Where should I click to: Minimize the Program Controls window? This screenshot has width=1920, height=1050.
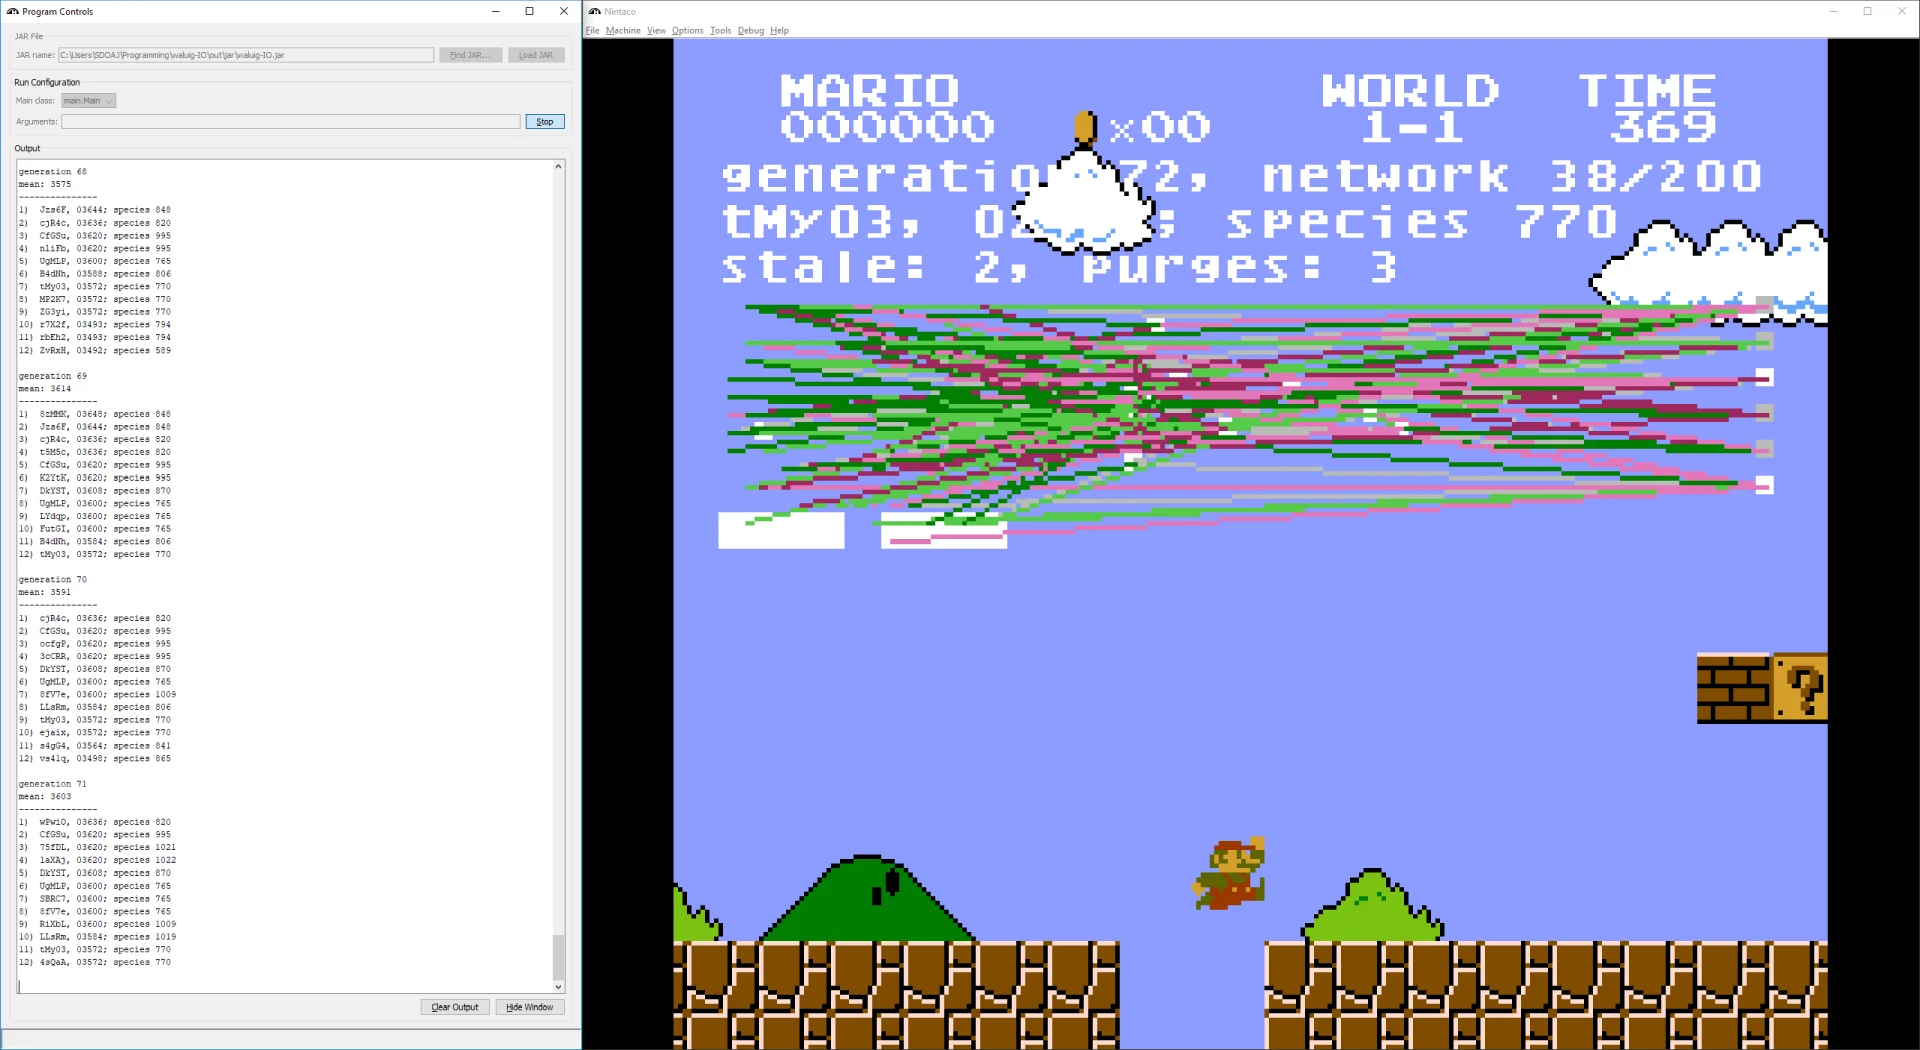coord(495,11)
